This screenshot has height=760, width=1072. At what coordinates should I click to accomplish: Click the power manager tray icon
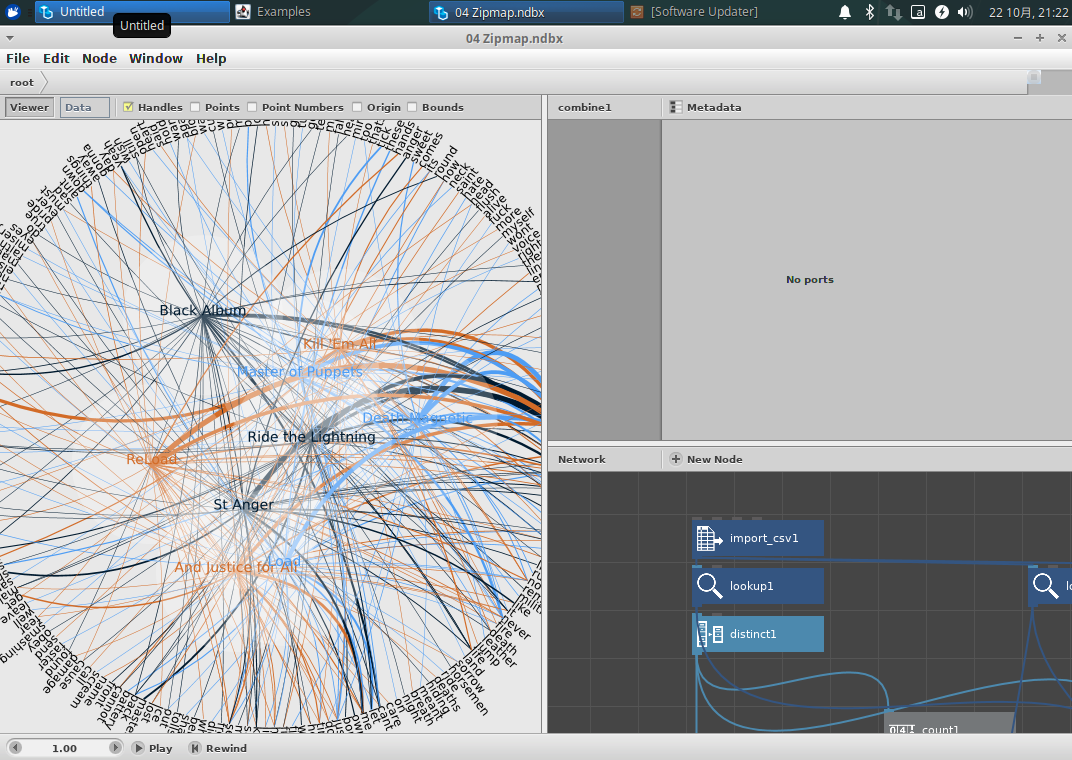tap(941, 12)
